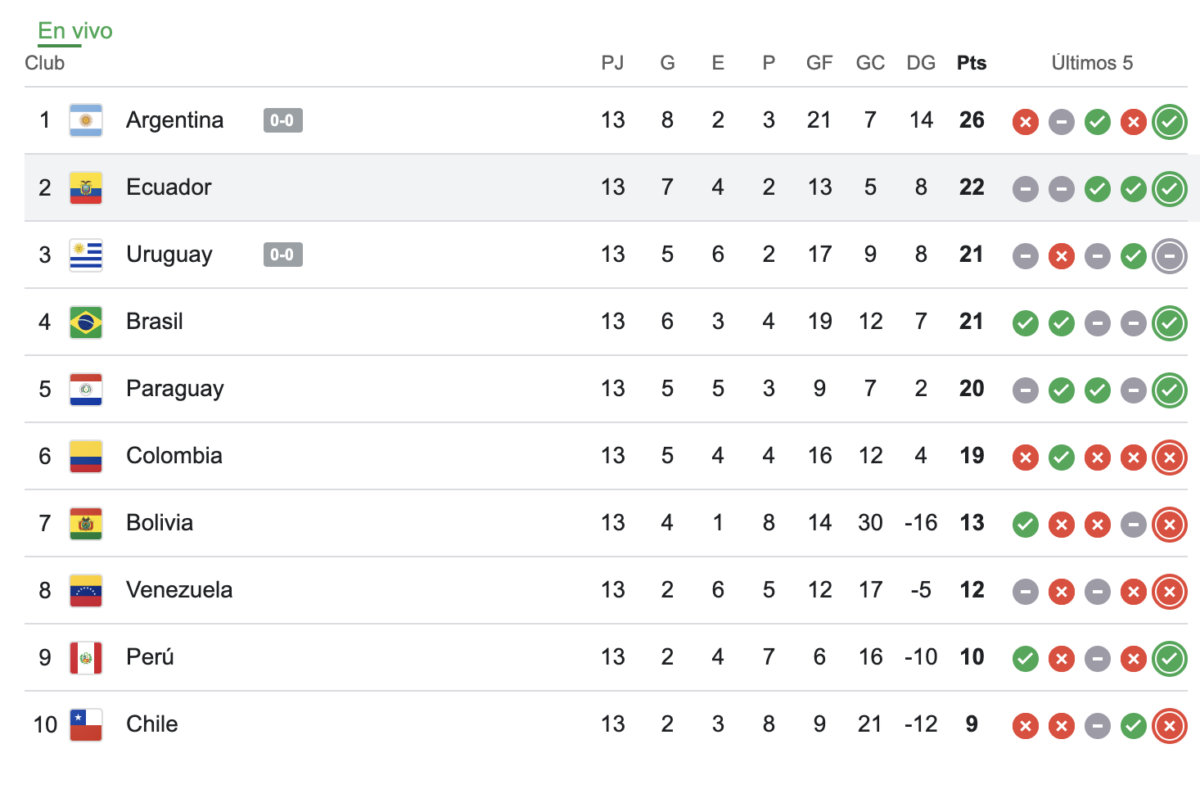The image size is (1200, 789).
Task: Click the Argentina flag icon
Action: coord(86,121)
